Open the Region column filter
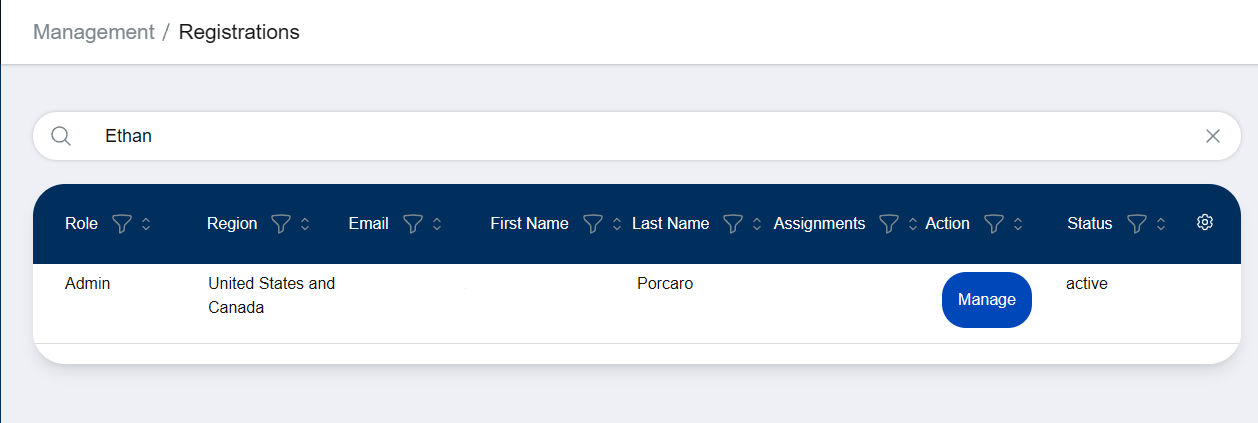 280,224
